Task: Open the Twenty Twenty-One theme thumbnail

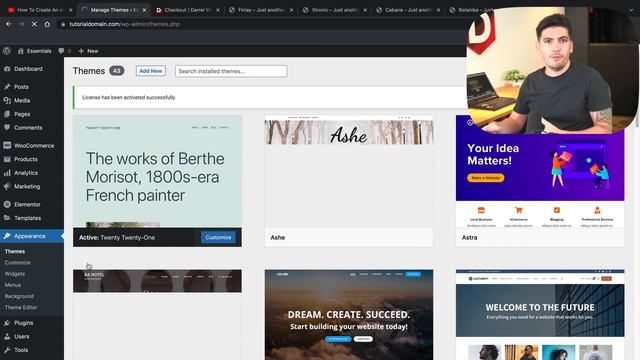Action: coord(157,171)
